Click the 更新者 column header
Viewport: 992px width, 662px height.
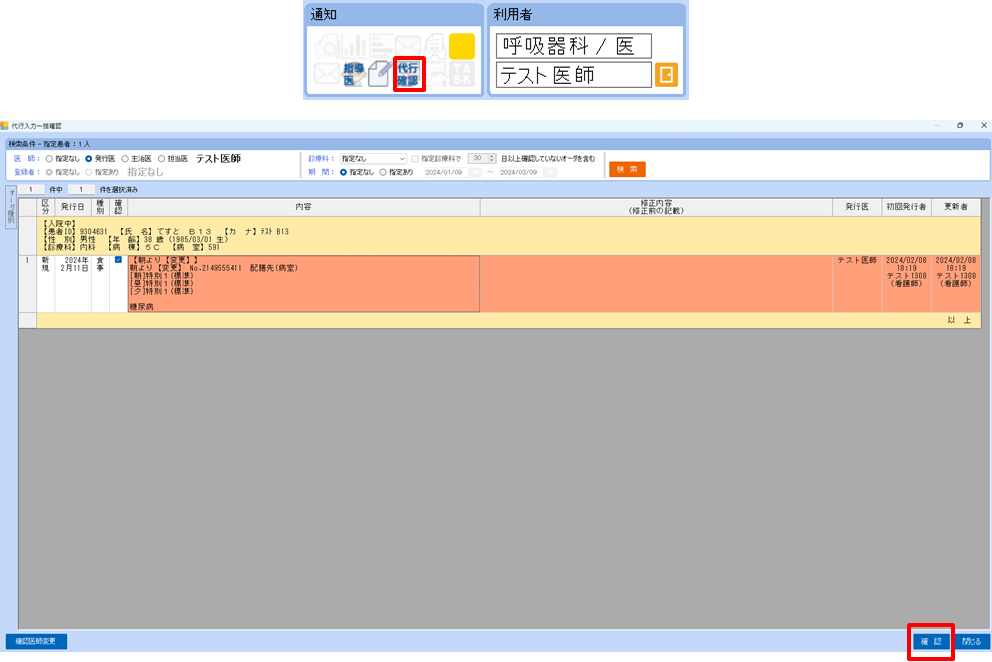[956, 207]
